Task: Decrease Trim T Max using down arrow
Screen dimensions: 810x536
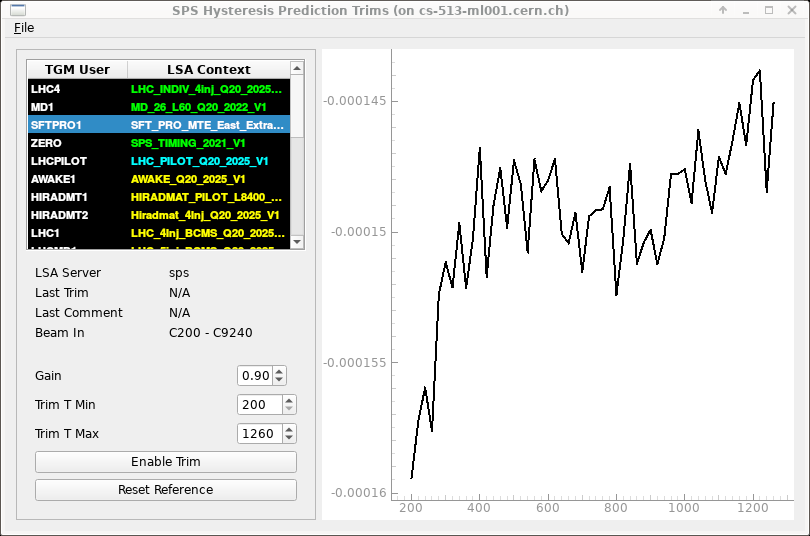Action: [289, 438]
